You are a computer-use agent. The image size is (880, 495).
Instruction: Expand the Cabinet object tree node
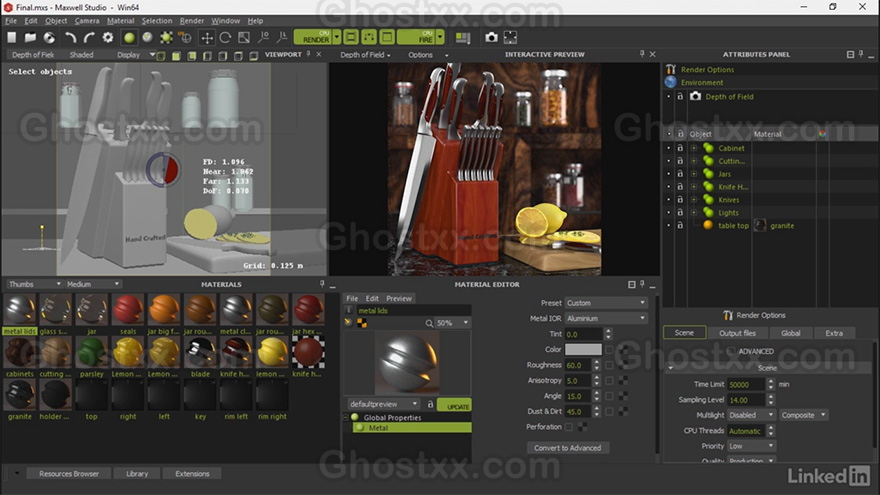(x=694, y=148)
